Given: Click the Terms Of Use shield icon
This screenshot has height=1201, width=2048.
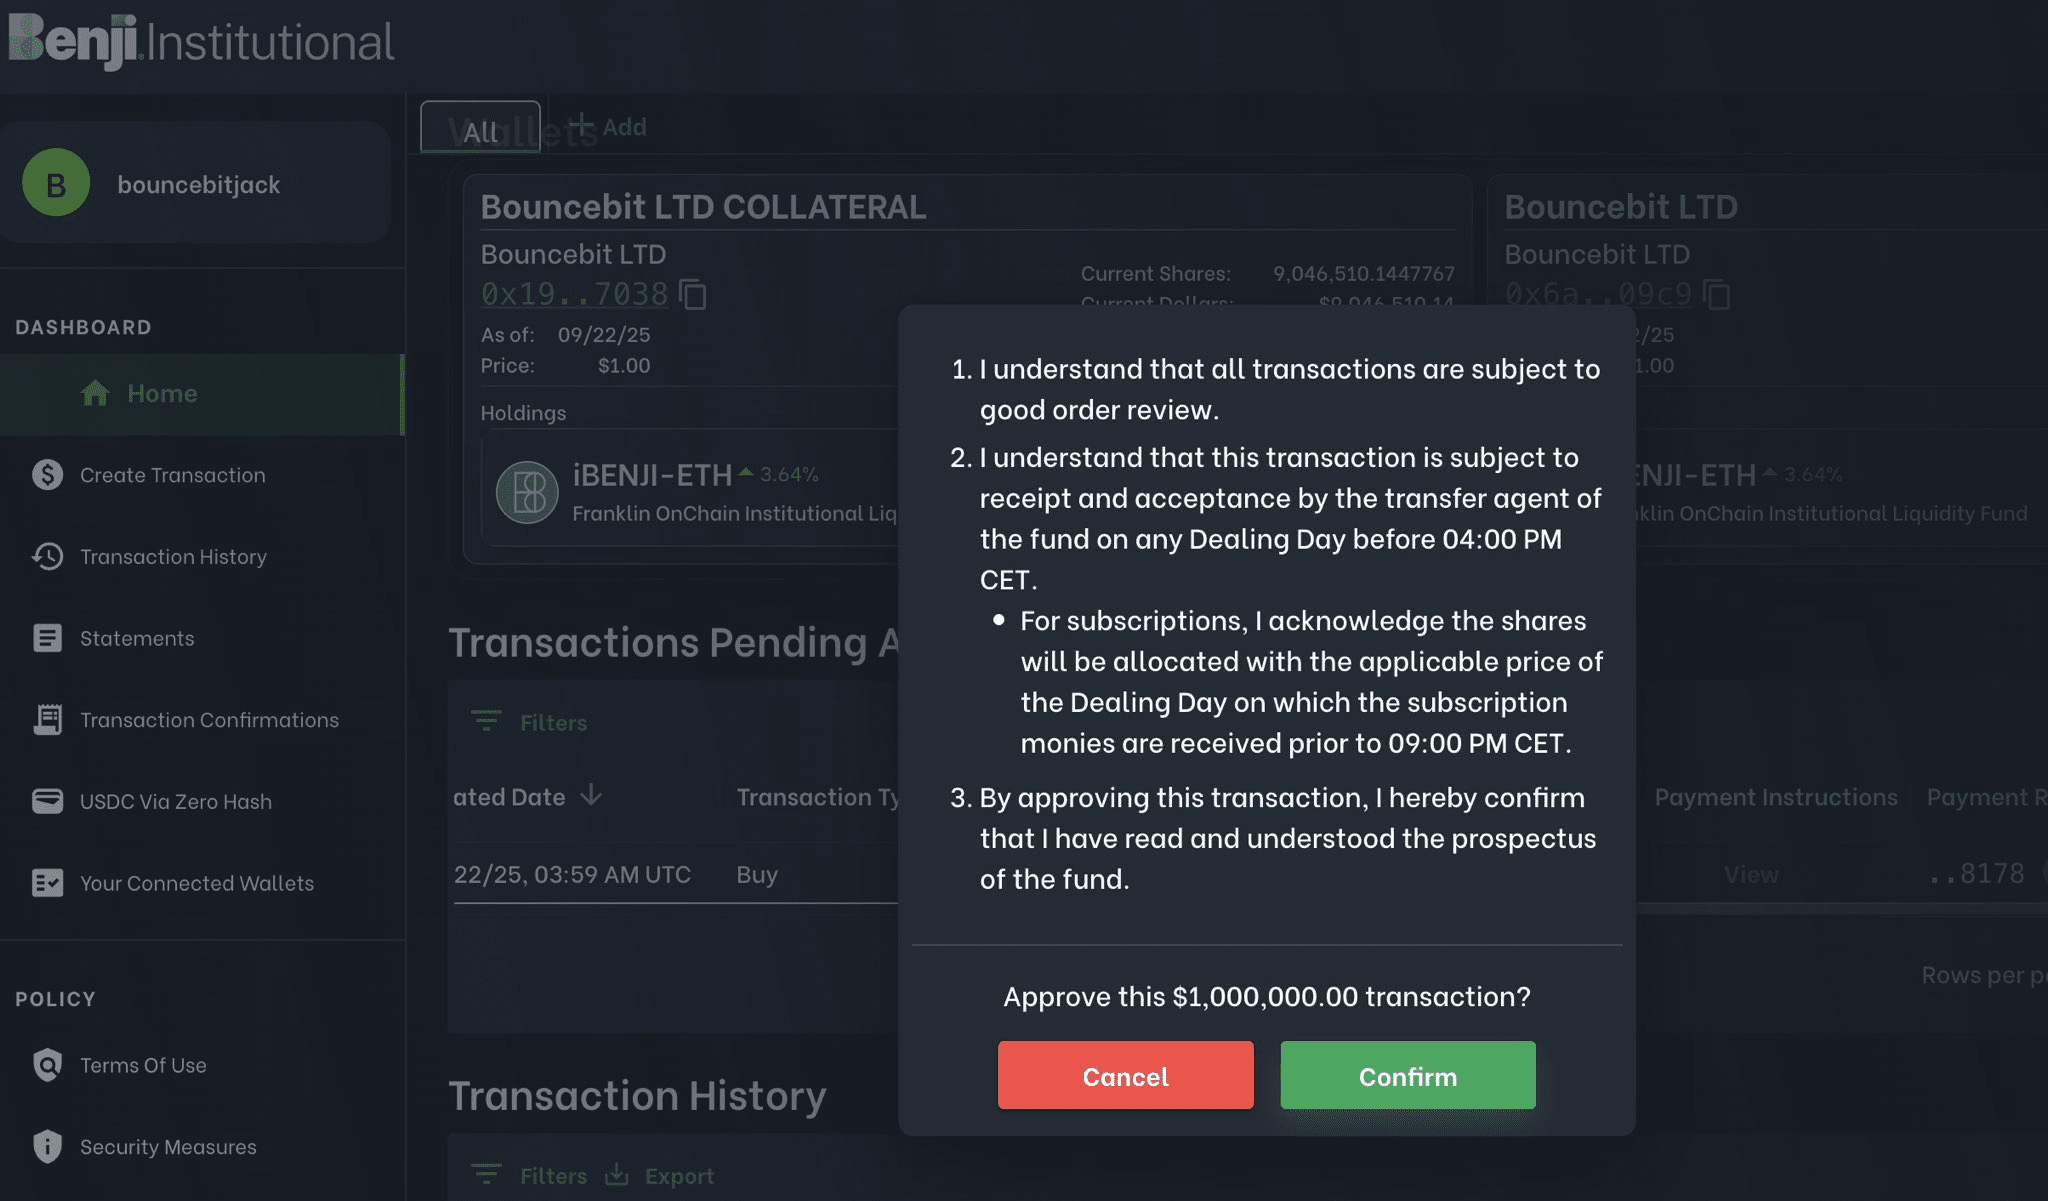Looking at the screenshot, I should point(47,1065).
